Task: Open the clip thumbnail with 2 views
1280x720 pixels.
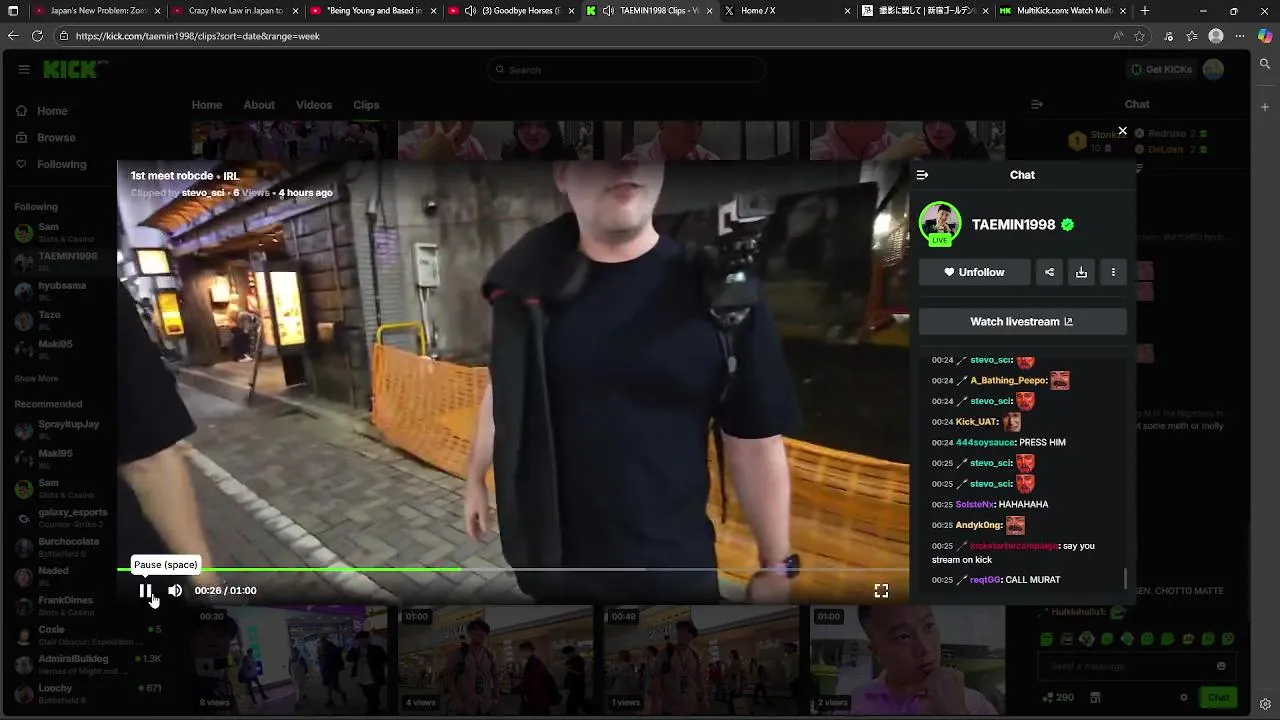Action: coord(907,660)
